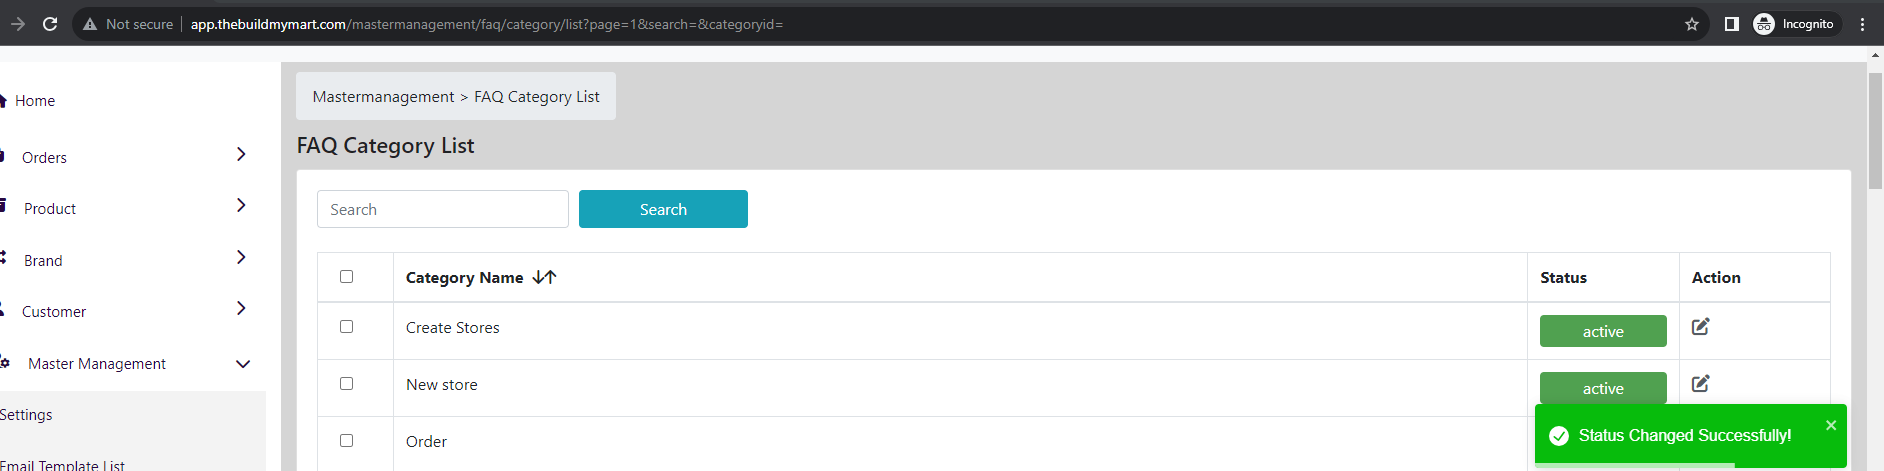The image size is (1884, 471).
Task: Click the Not secure warning icon
Action: point(90,24)
